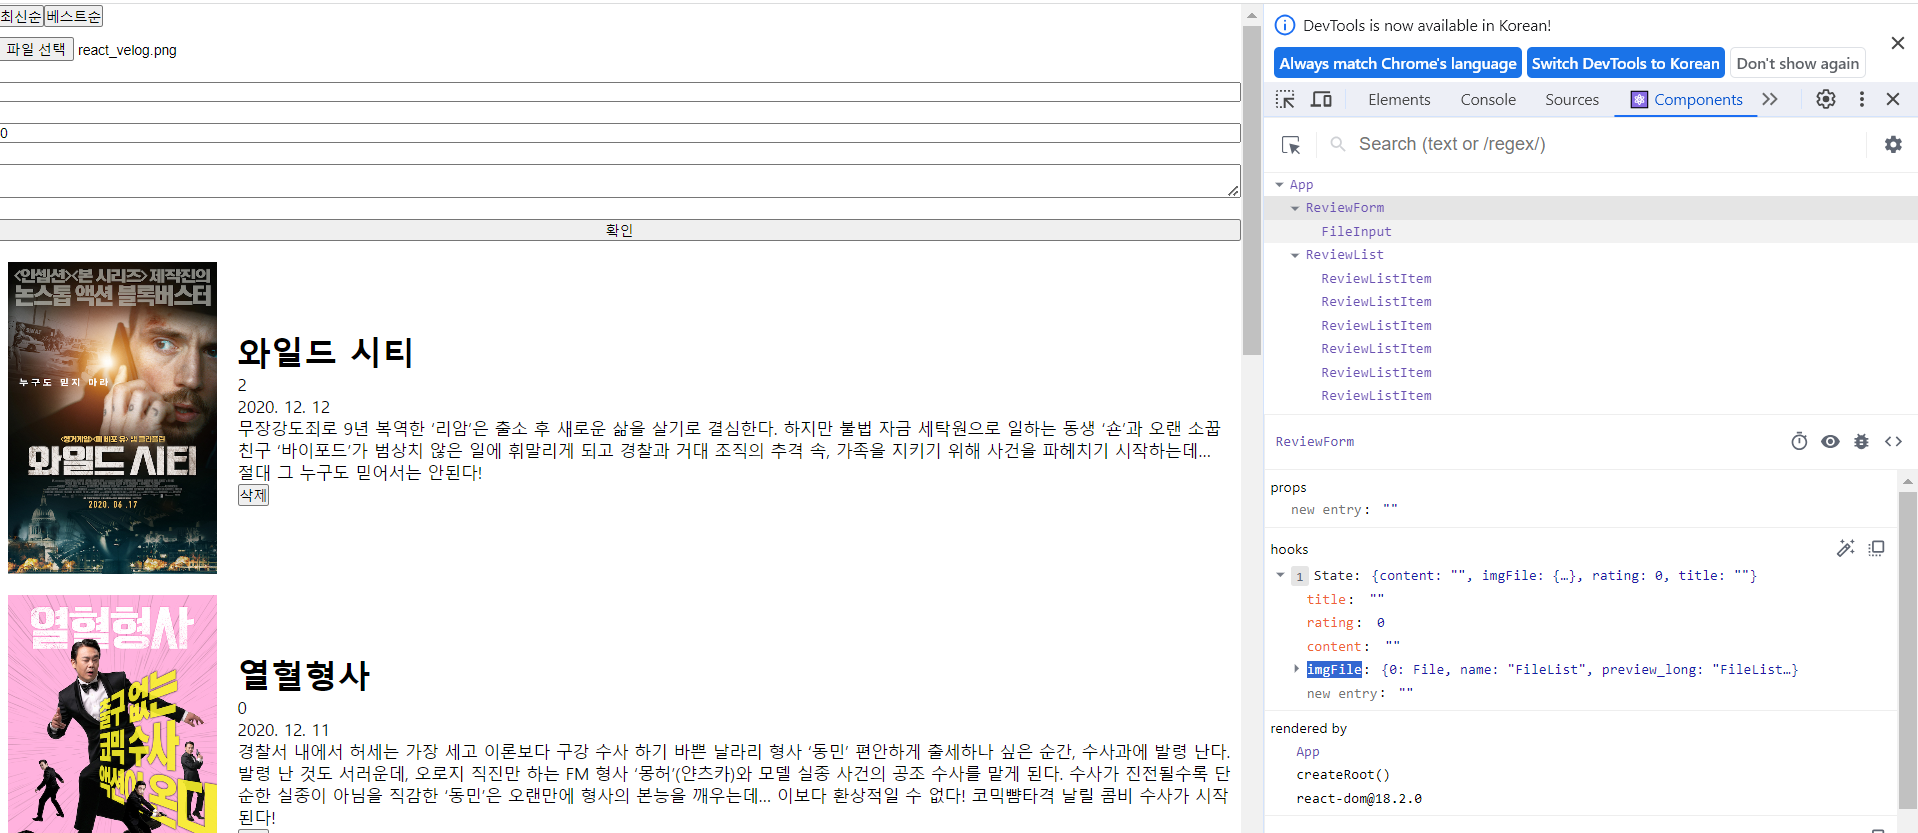This screenshot has width=1918, height=833.
Task: Click the eye icon to inspect matching DOM element
Action: [1830, 441]
